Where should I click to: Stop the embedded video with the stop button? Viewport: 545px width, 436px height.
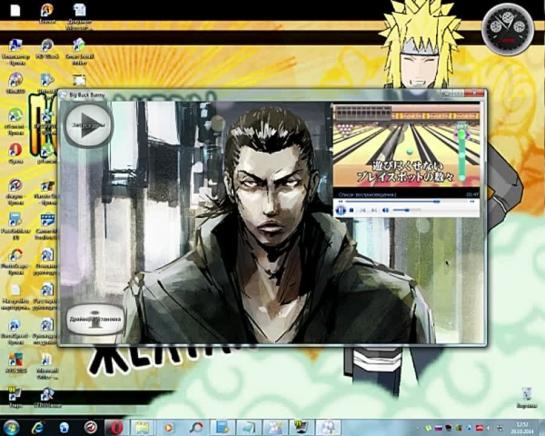coord(351,210)
